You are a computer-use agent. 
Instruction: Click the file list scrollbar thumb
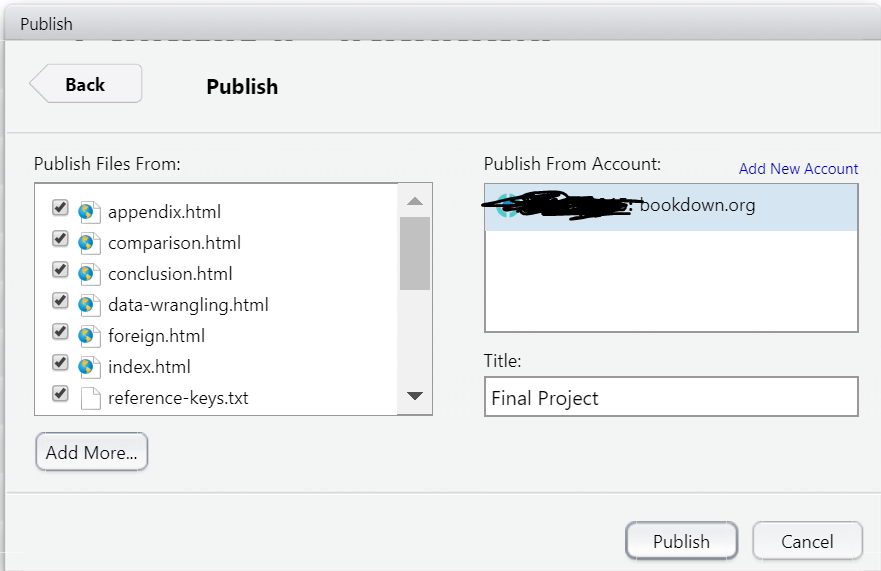pyautogui.click(x=415, y=253)
